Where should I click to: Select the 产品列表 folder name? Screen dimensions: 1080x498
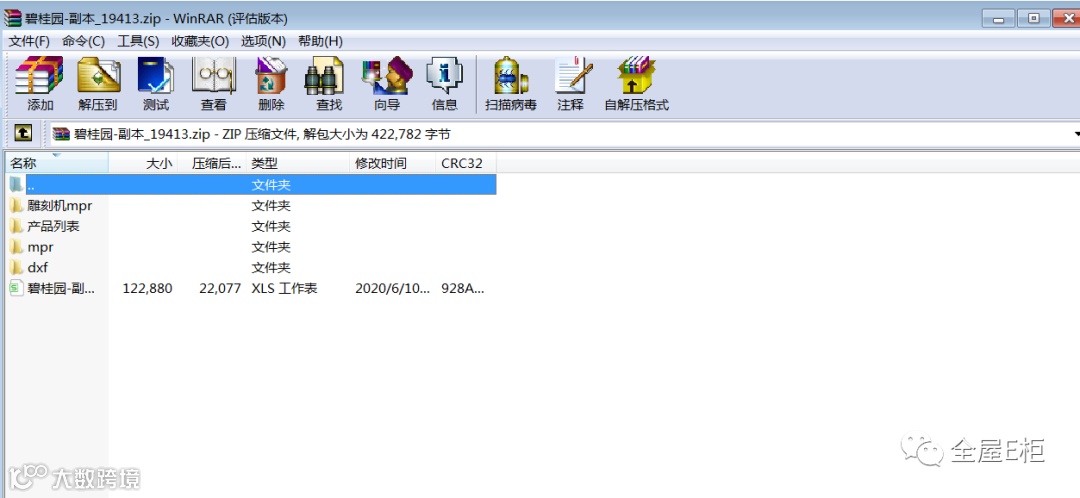coord(53,226)
